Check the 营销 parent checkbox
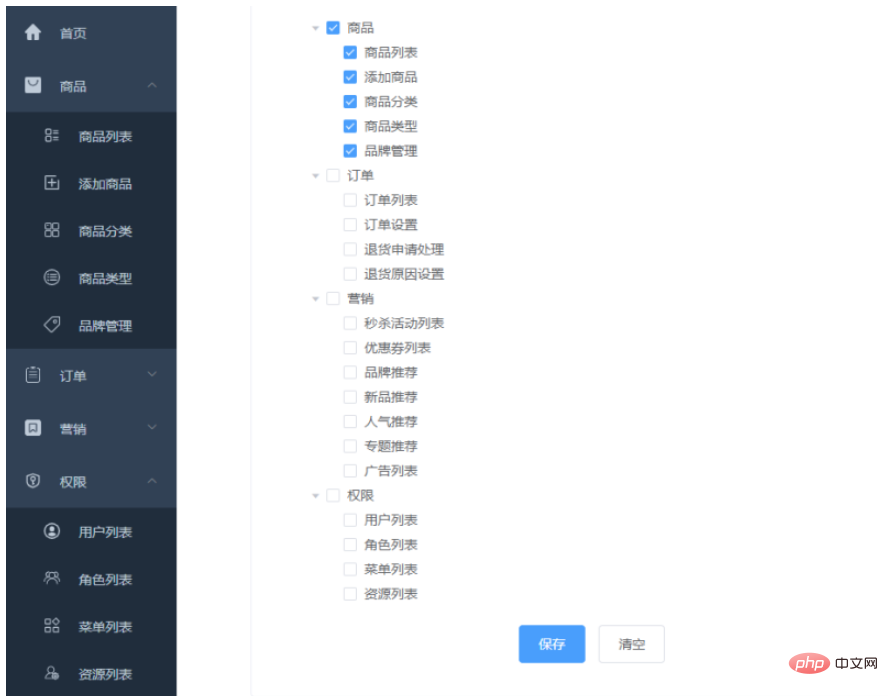The width and height of the screenshot is (888, 696). pyautogui.click(x=333, y=298)
